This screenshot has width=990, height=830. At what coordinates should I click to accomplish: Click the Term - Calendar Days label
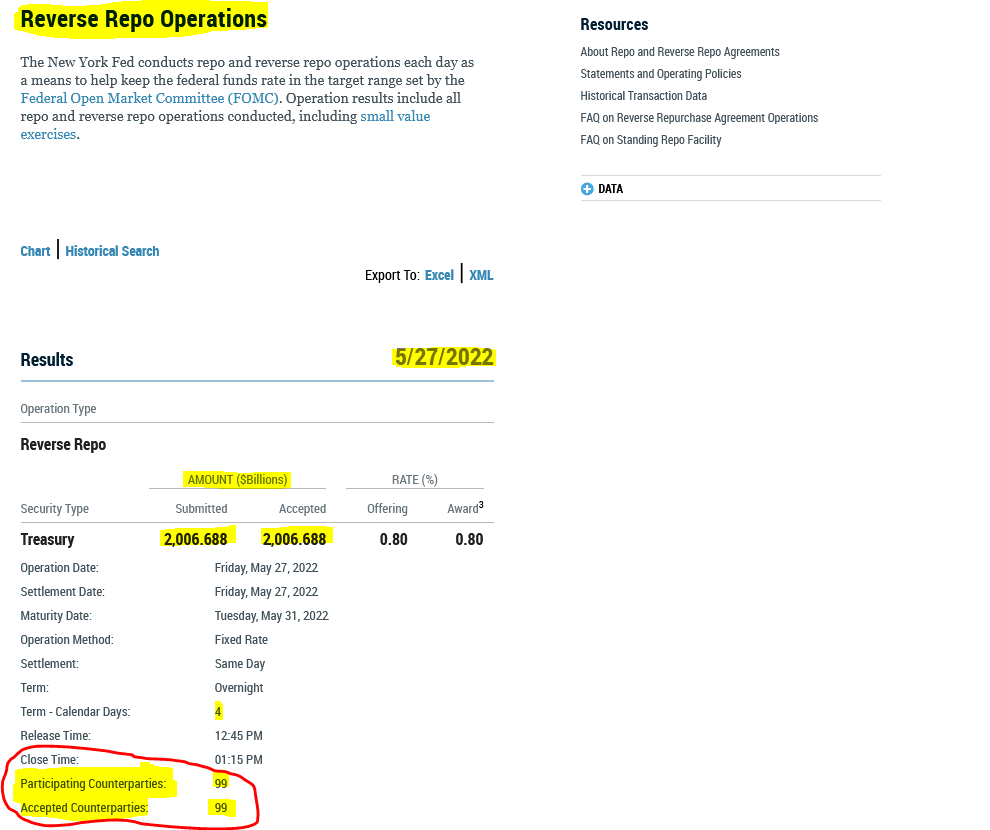point(75,712)
